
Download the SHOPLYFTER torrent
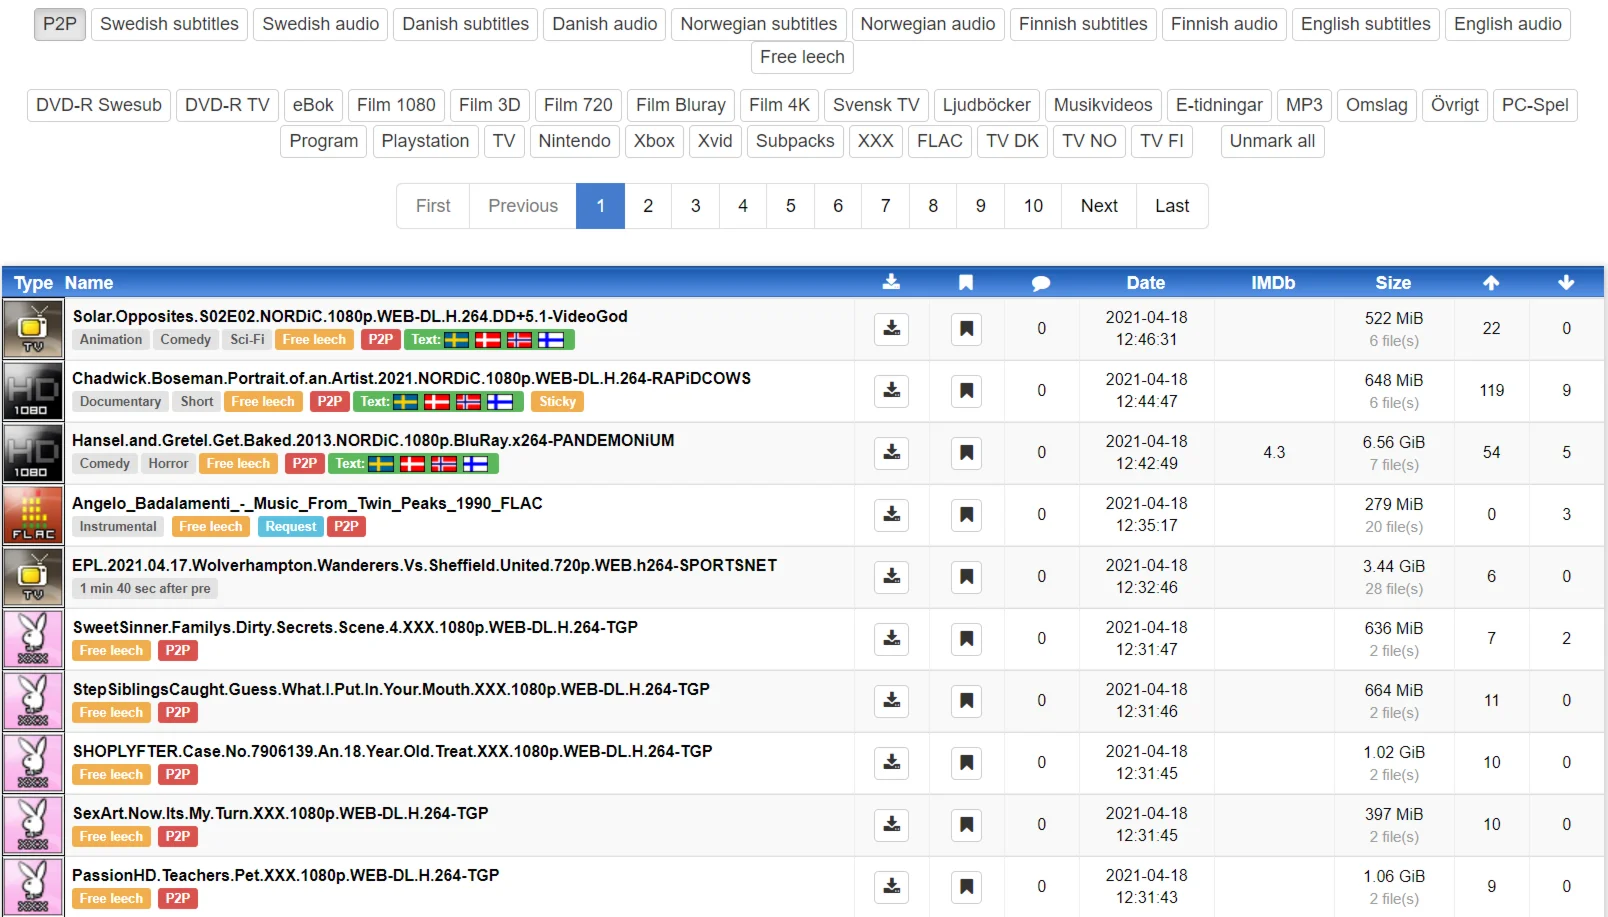891,763
